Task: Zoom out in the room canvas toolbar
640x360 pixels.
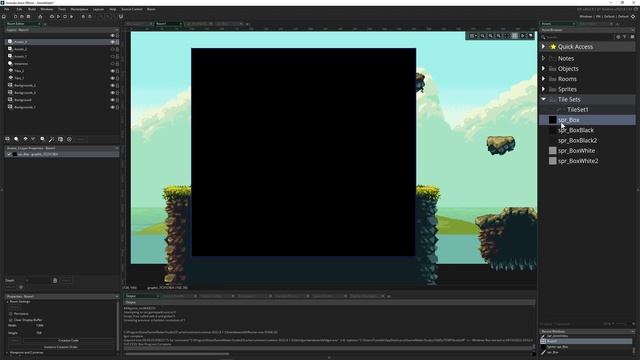Action: point(482,36)
